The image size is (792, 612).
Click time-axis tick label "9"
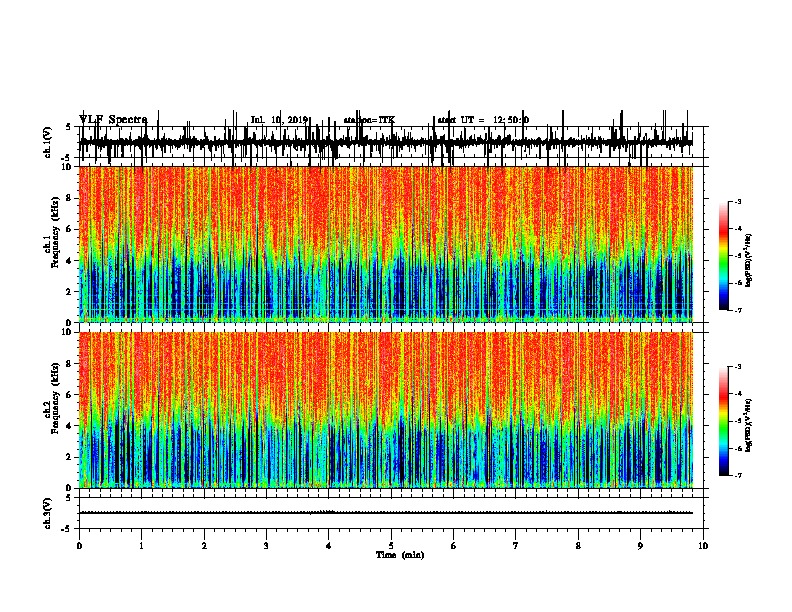coord(640,546)
